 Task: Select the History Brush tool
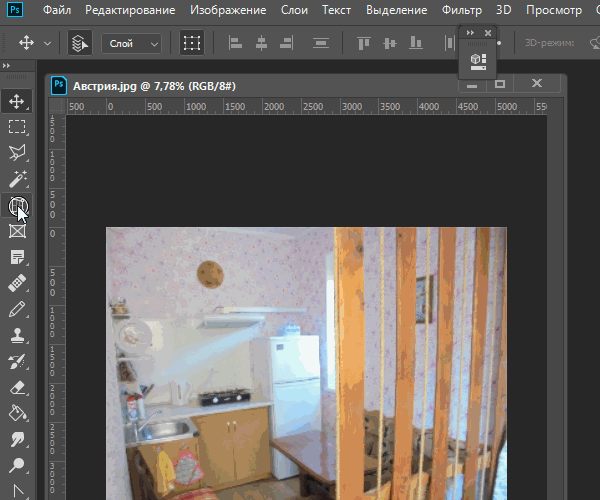(x=17, y=362)
